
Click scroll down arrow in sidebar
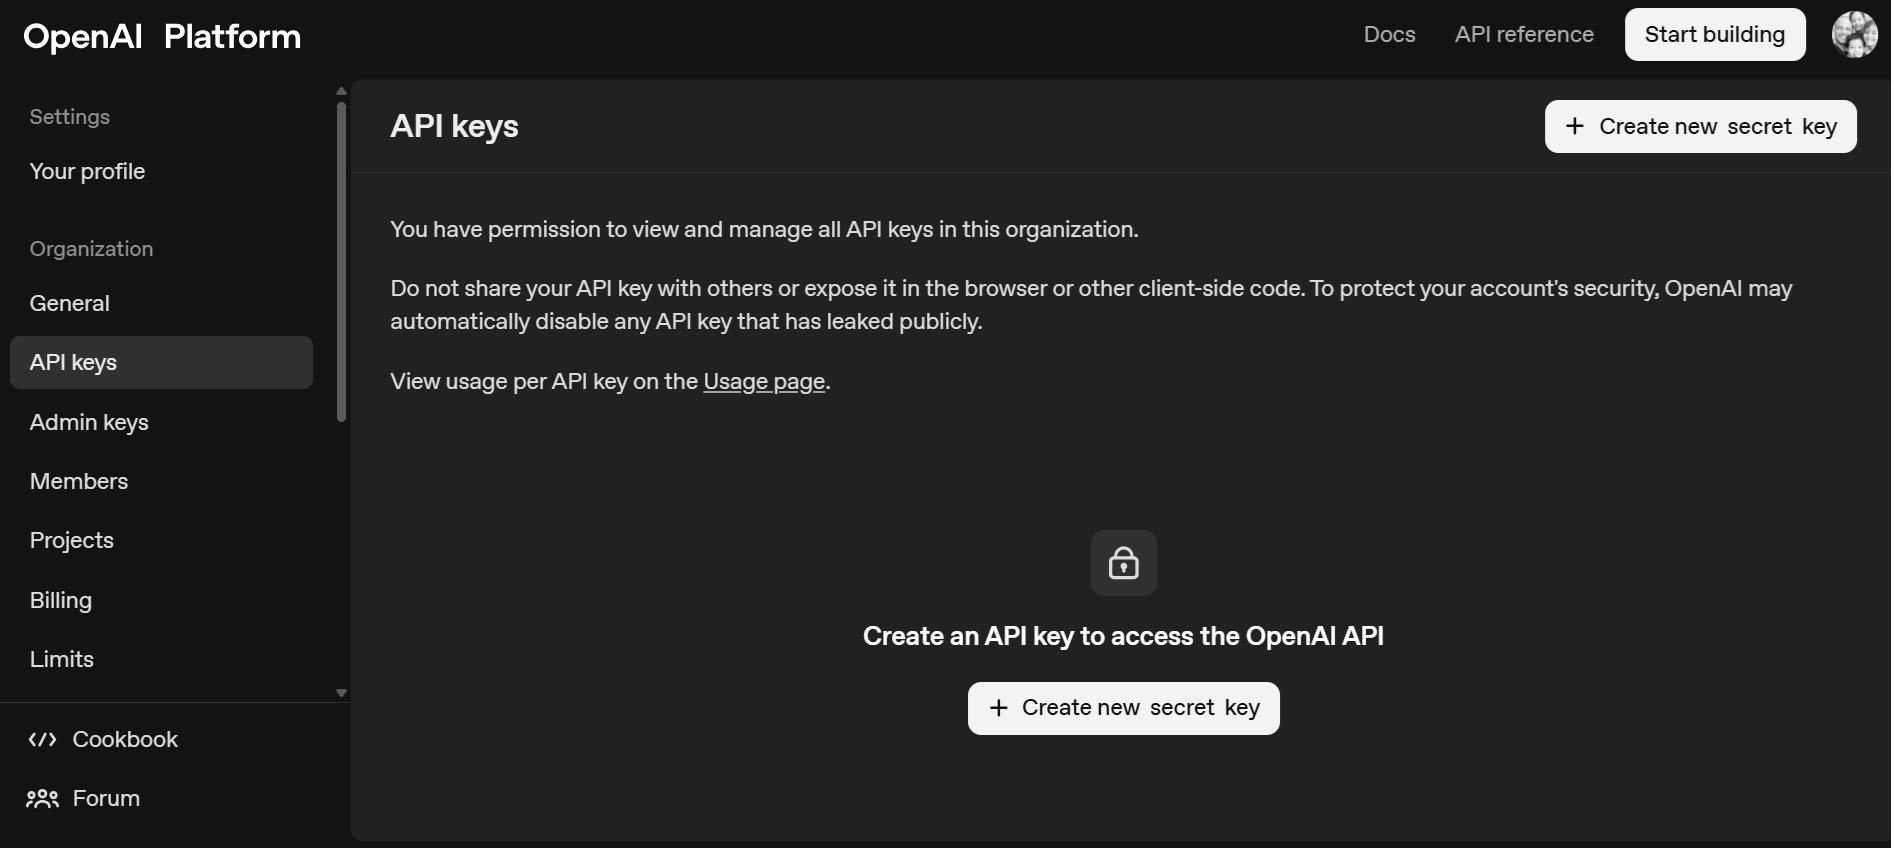pyautogui.click(x=341, y=693)
